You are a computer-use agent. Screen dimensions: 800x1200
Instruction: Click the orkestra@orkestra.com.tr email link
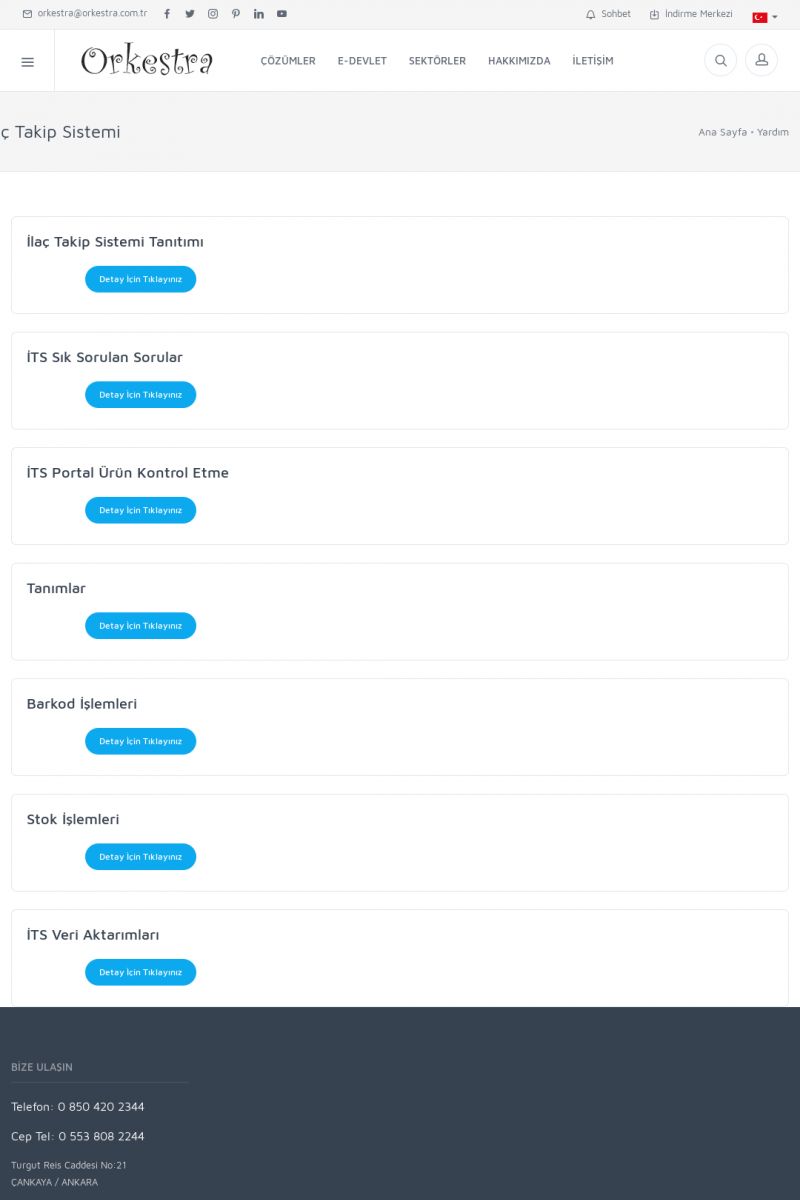point(86,14)
